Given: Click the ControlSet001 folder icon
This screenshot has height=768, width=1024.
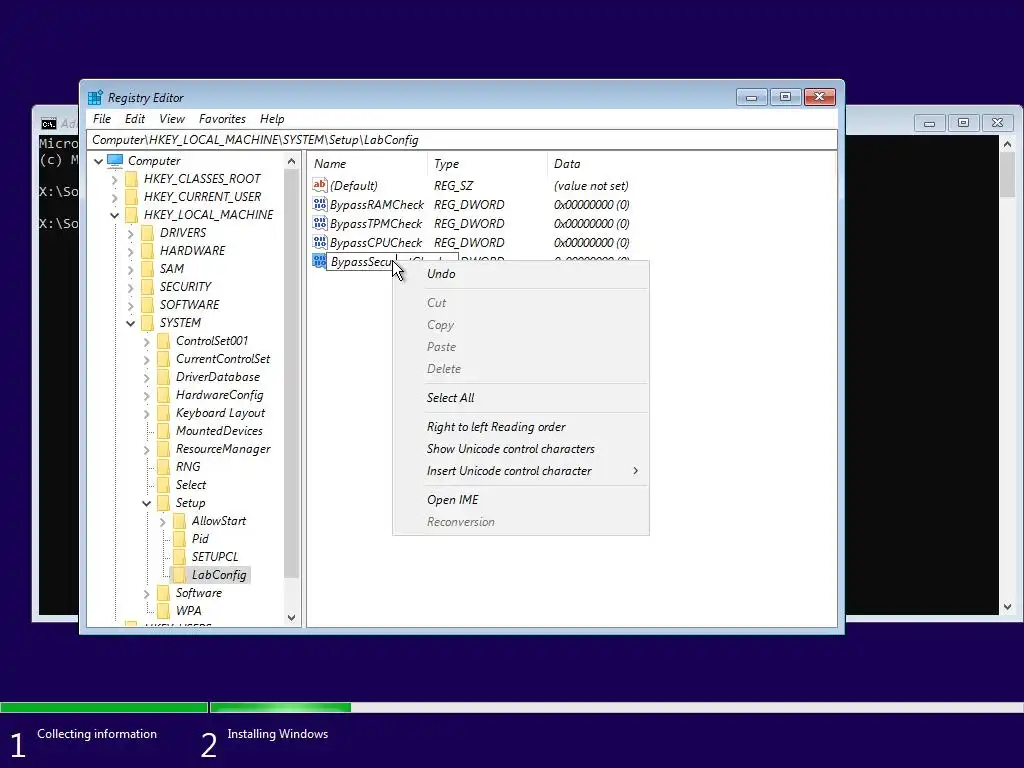Looking at the screenshot, I should click(x=163, y=341).
